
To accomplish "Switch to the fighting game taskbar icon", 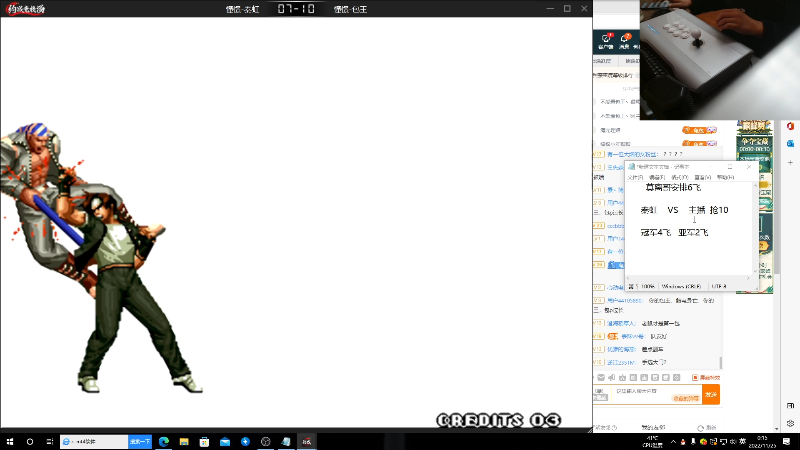I will (x=307, y=442).
